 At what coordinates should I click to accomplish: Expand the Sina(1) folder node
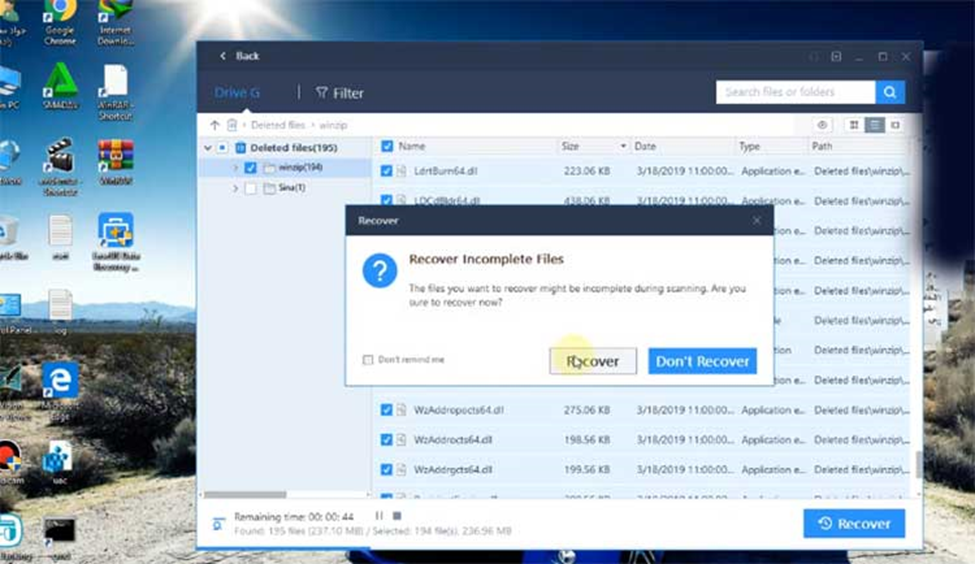point(236,188)
